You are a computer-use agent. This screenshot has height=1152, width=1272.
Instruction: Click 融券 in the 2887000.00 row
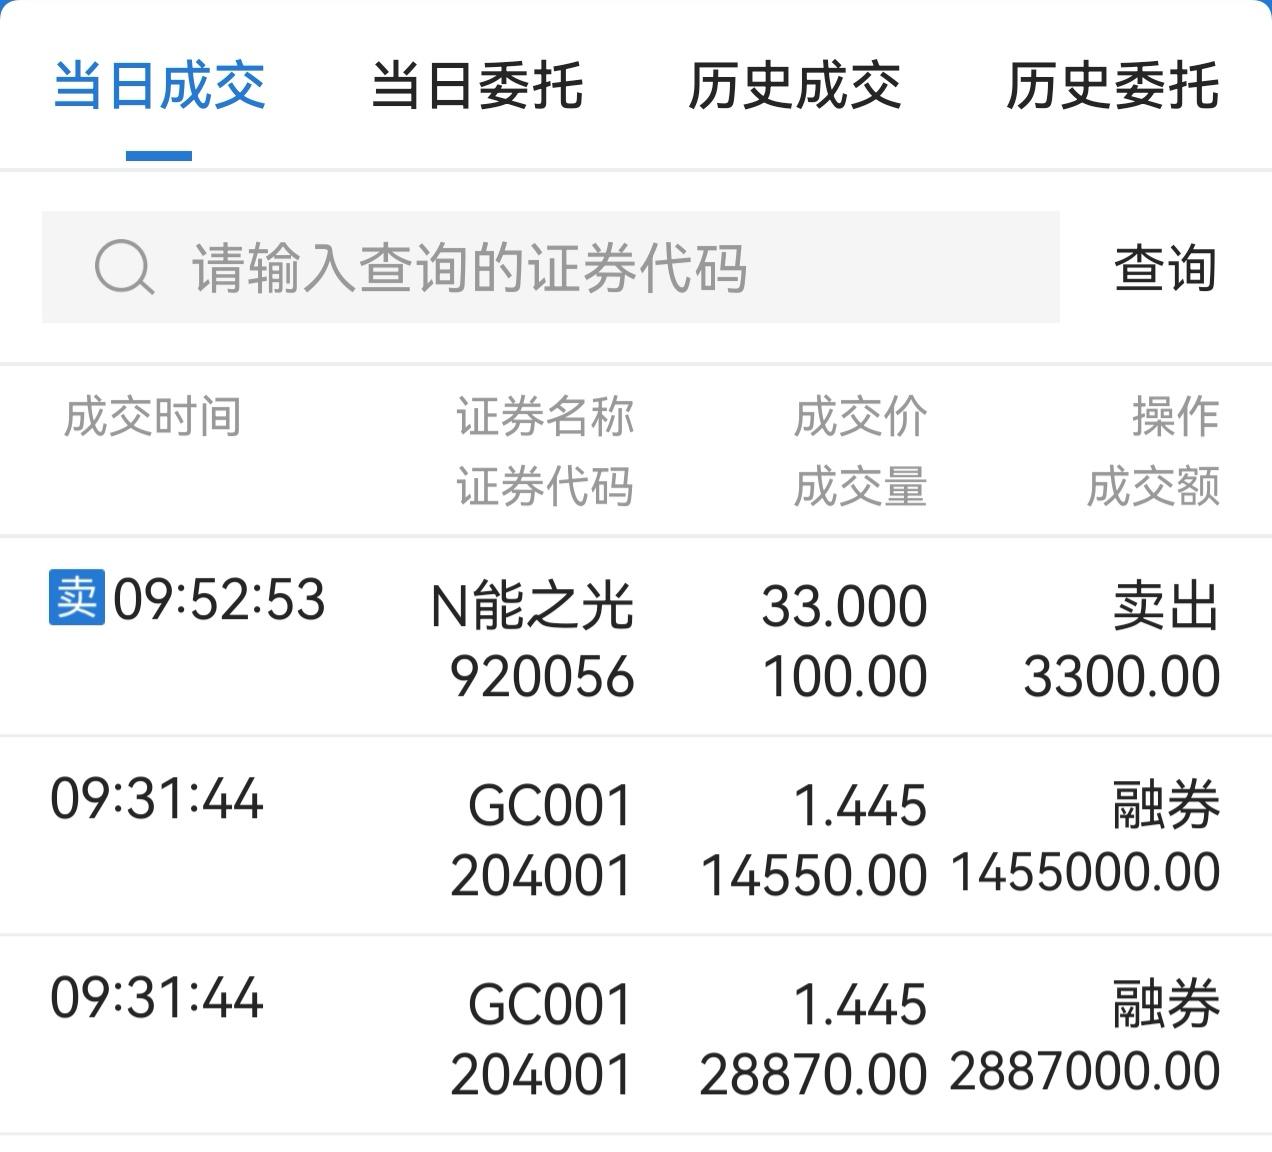click(1166, 1005)
